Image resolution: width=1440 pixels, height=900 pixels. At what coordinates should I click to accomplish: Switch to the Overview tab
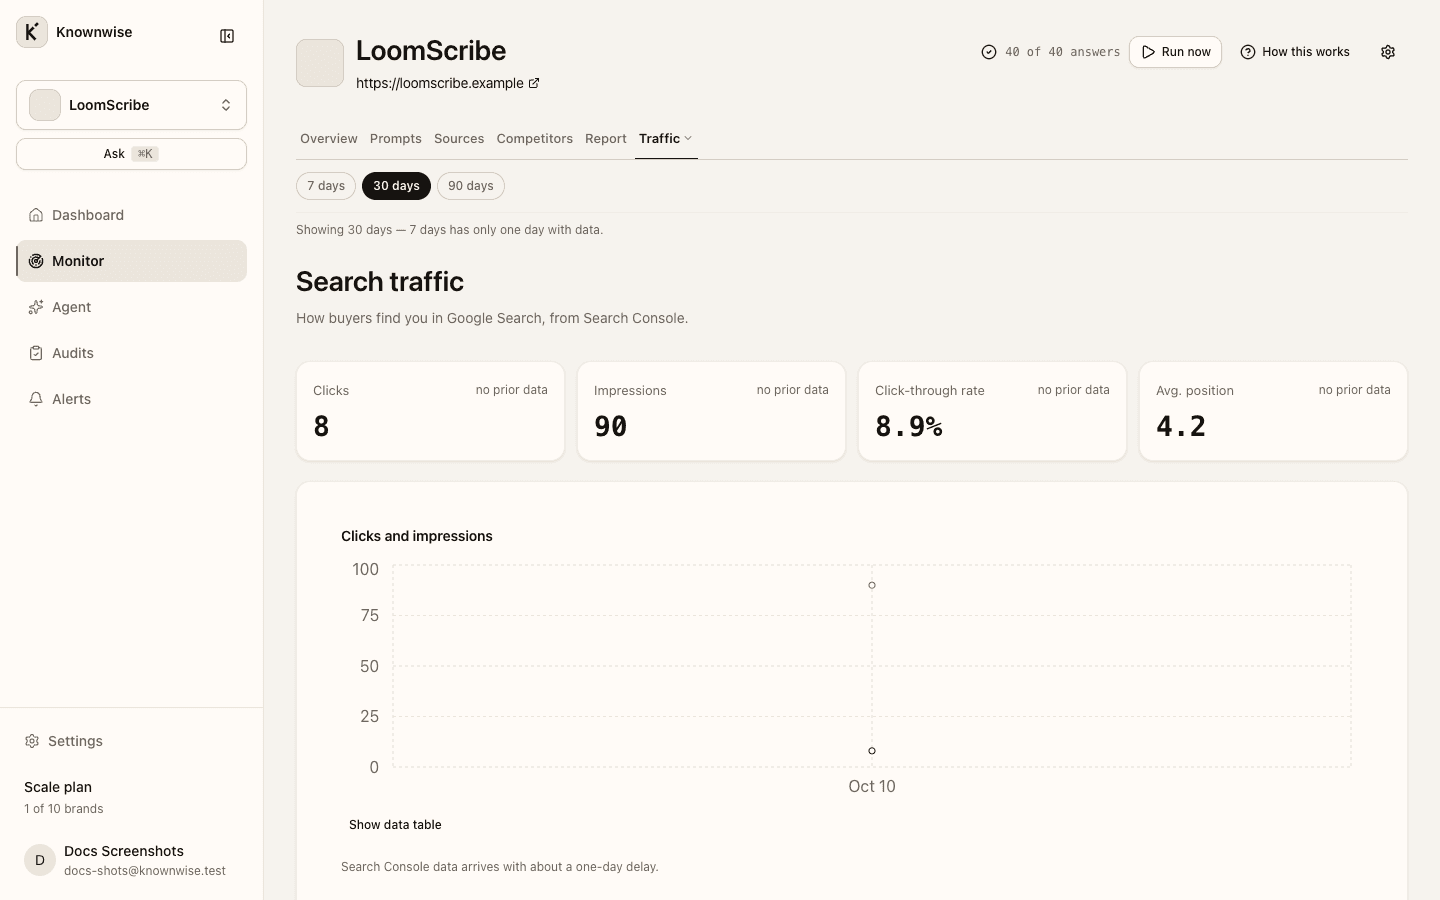(329, 139)
